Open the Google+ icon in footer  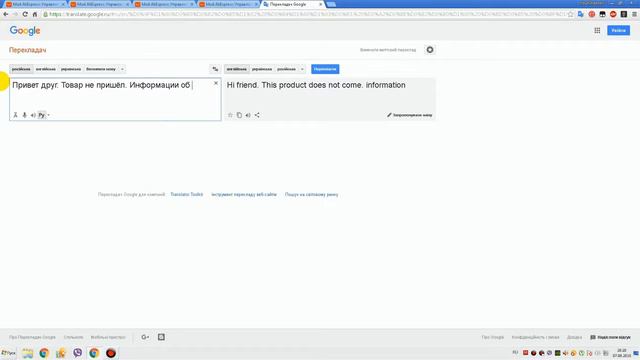(x=145, y=337)
